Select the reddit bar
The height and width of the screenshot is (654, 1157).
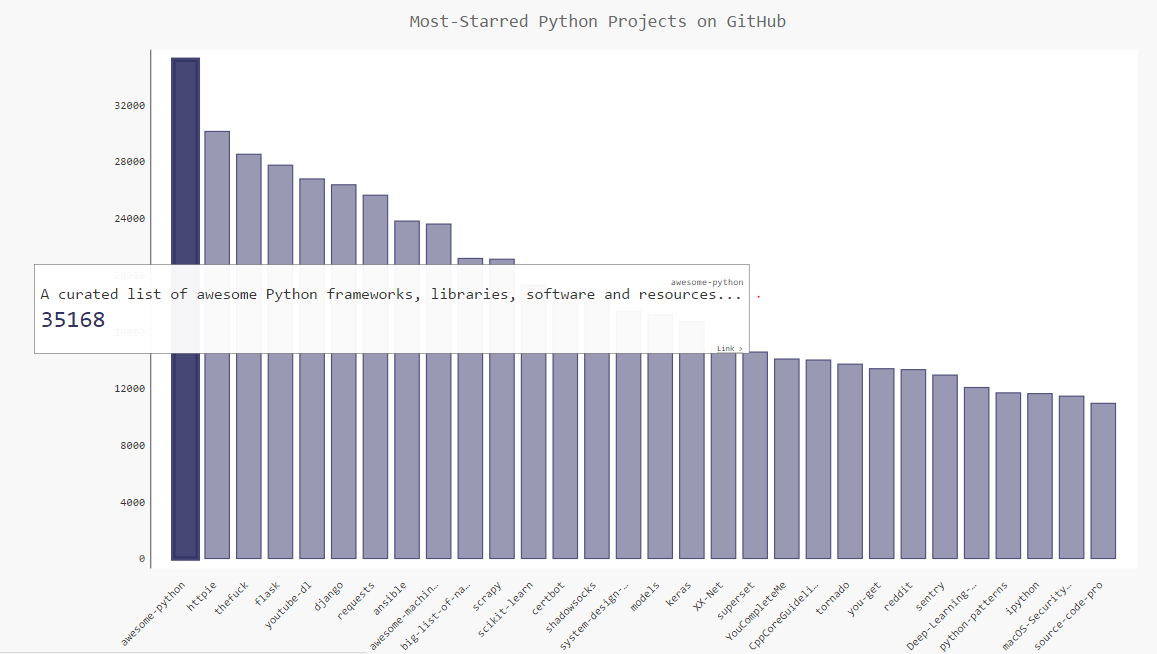point(913,464)
